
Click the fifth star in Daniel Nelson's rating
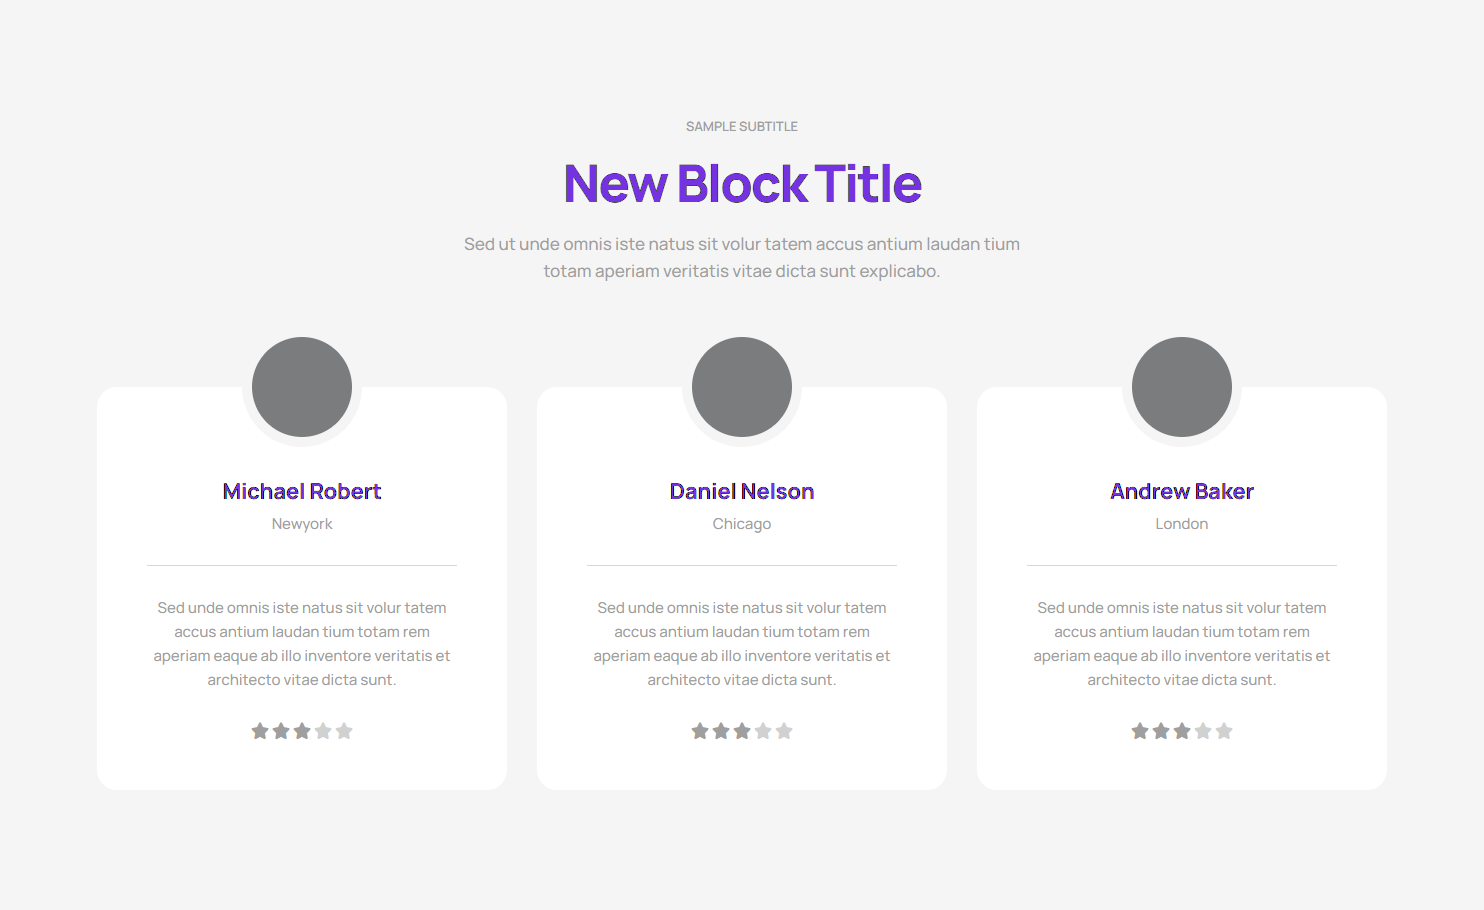[x=784, y=731]
